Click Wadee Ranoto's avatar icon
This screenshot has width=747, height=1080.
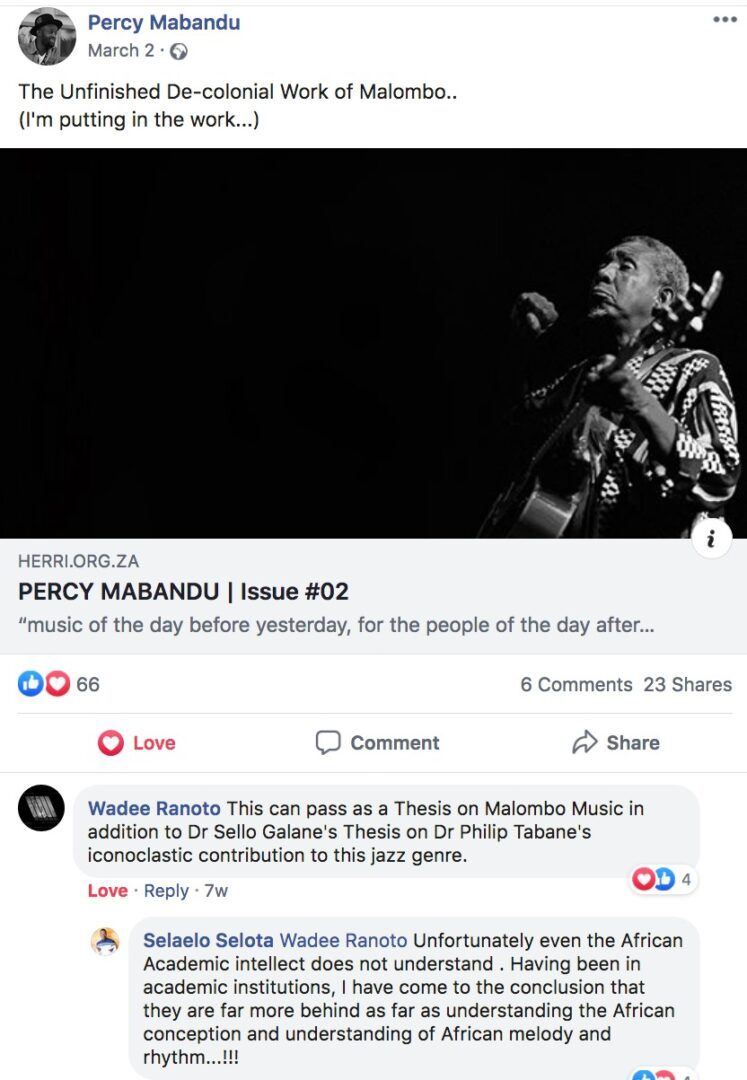pyautogui.click(x=41, y=808)
